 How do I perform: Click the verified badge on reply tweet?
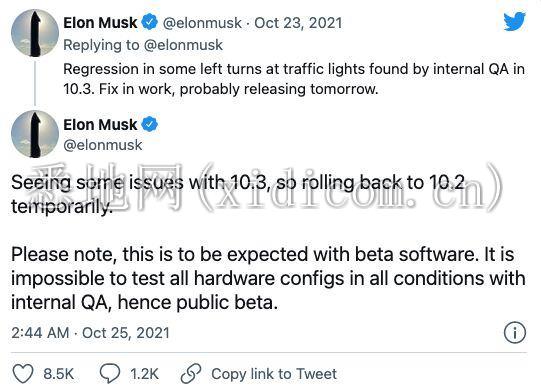pos(149,23)
